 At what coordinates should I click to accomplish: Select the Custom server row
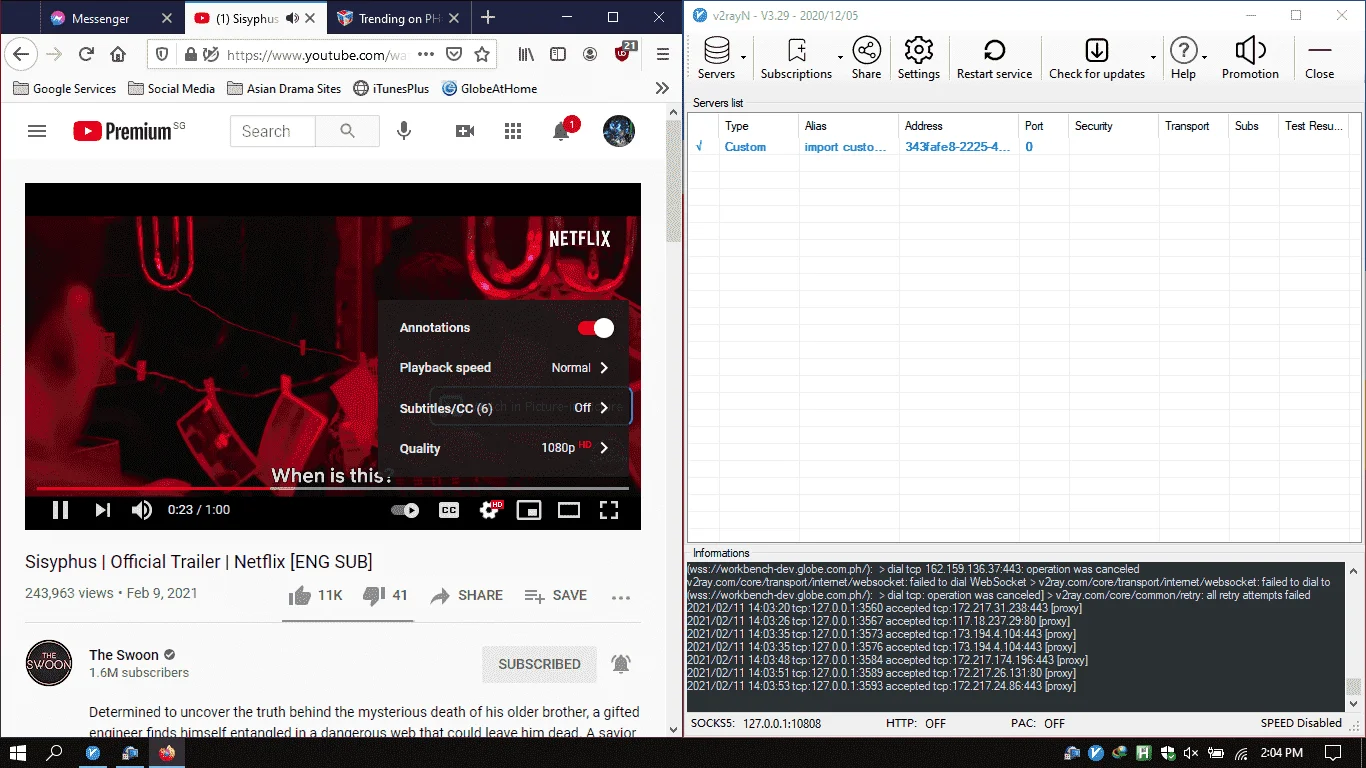click(x=1018, y=147)
